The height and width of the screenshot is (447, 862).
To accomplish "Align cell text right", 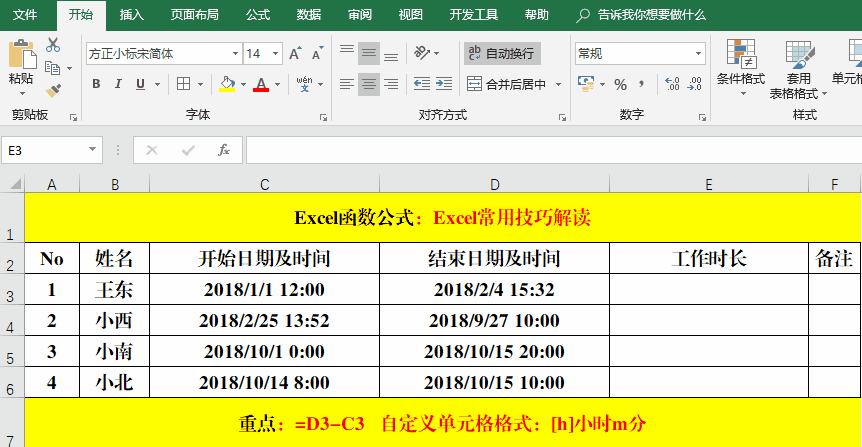I will [x=391, y=84].
